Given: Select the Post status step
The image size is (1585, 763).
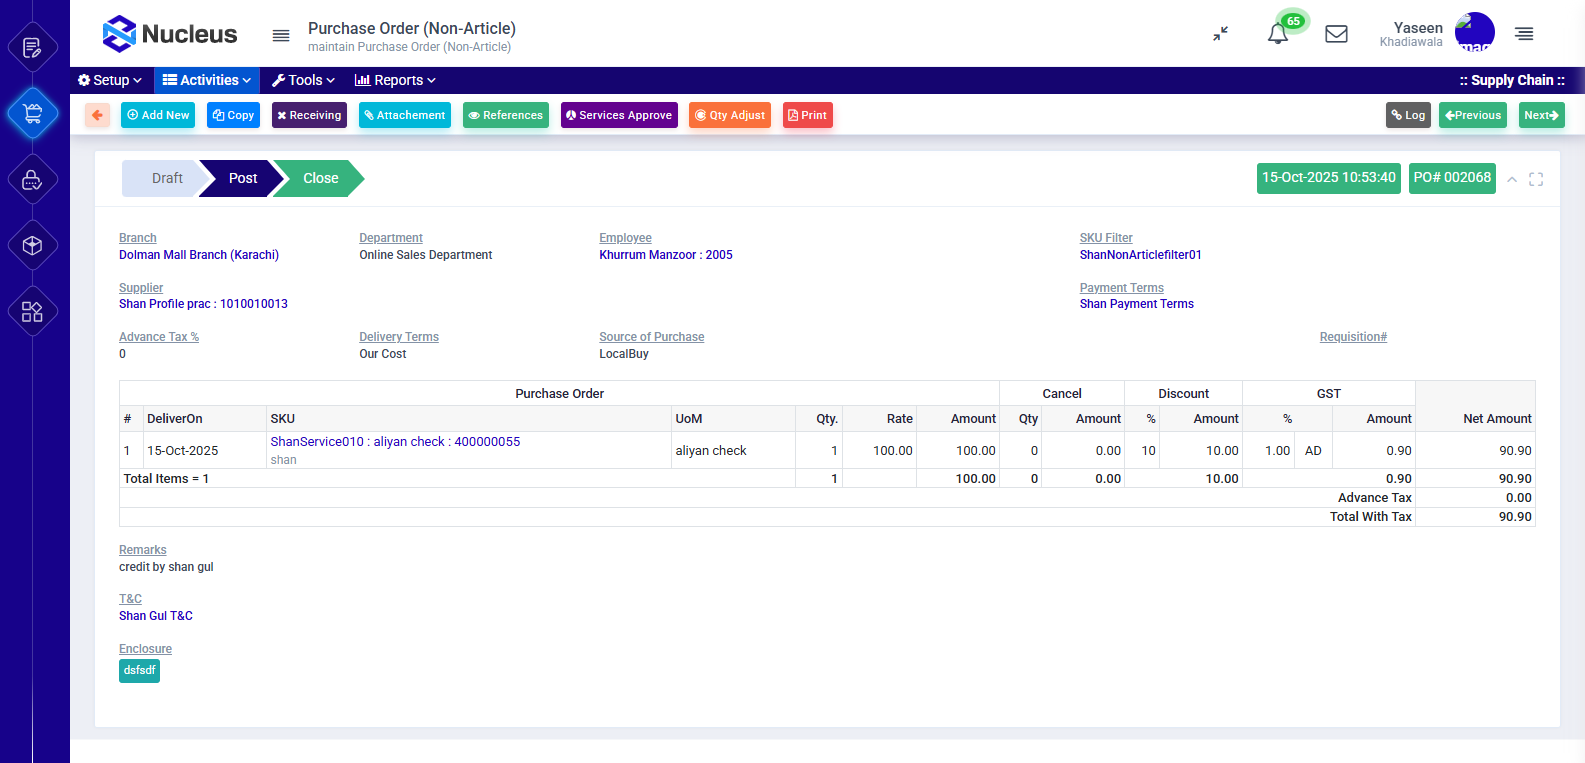Looking at the screenshot, I should tap(242, 178).
